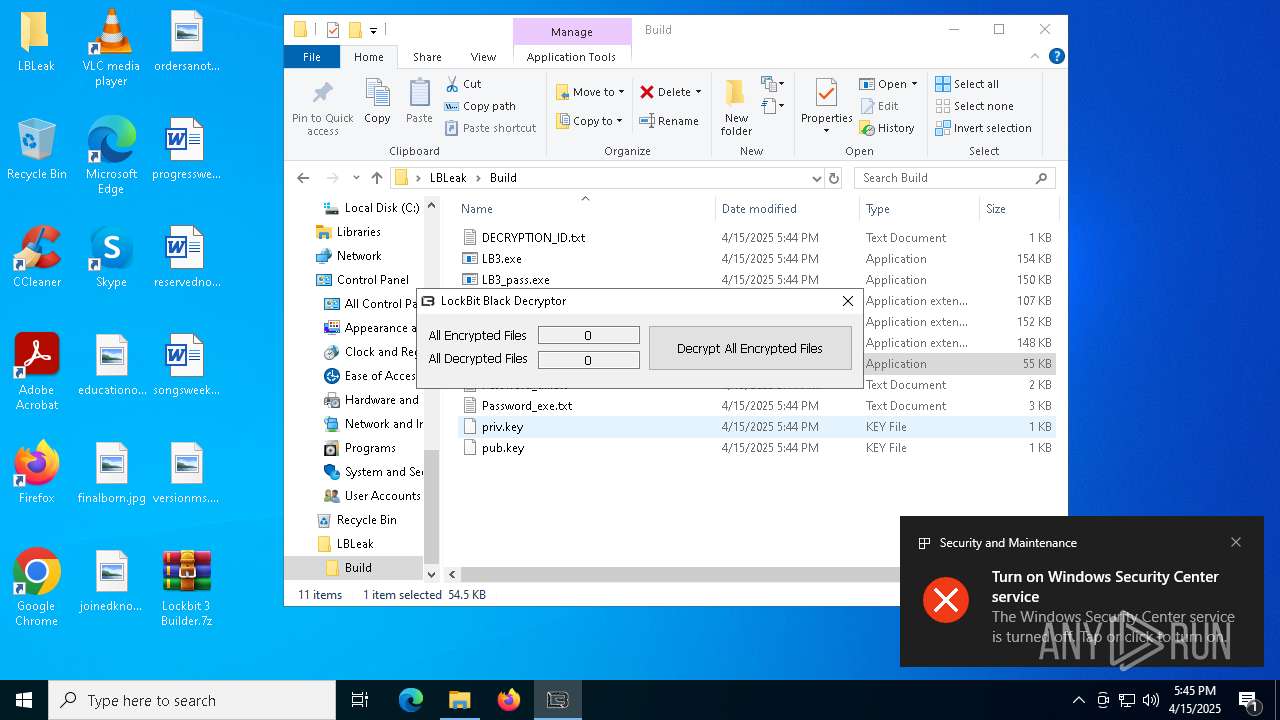Collapse the ribbon with the chevron
Image resolution: width=1280 pixels, height=720 pixels.
[x=1036, y=57]
